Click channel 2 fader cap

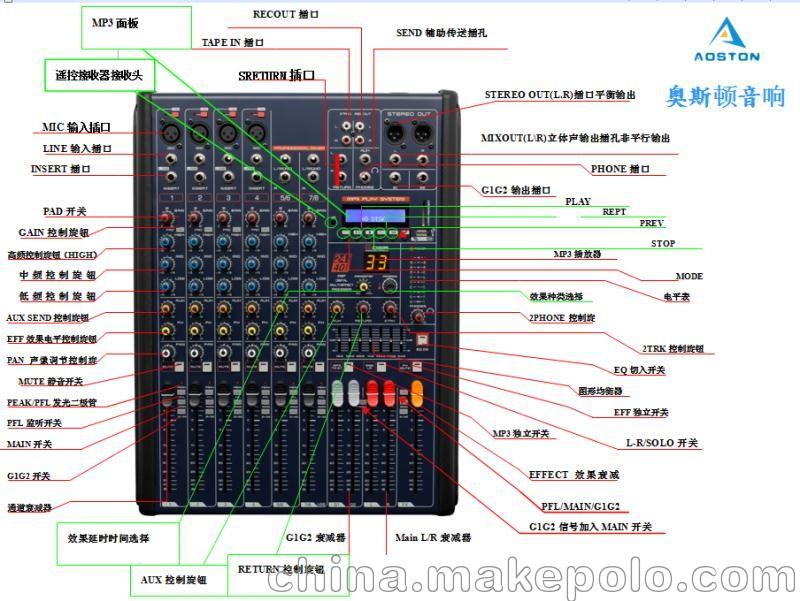[x=195, y=396]
